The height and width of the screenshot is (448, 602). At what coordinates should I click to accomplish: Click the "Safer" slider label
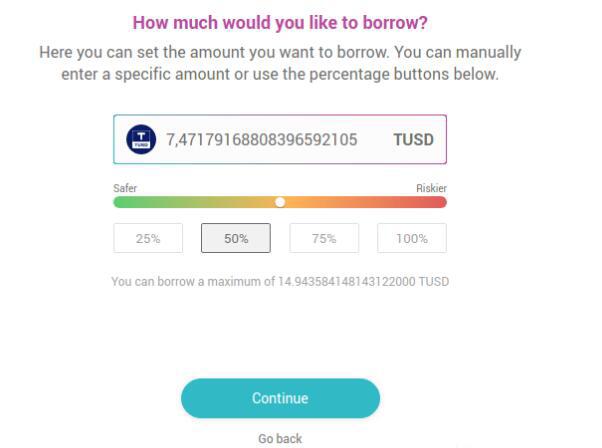coord(125,188)
